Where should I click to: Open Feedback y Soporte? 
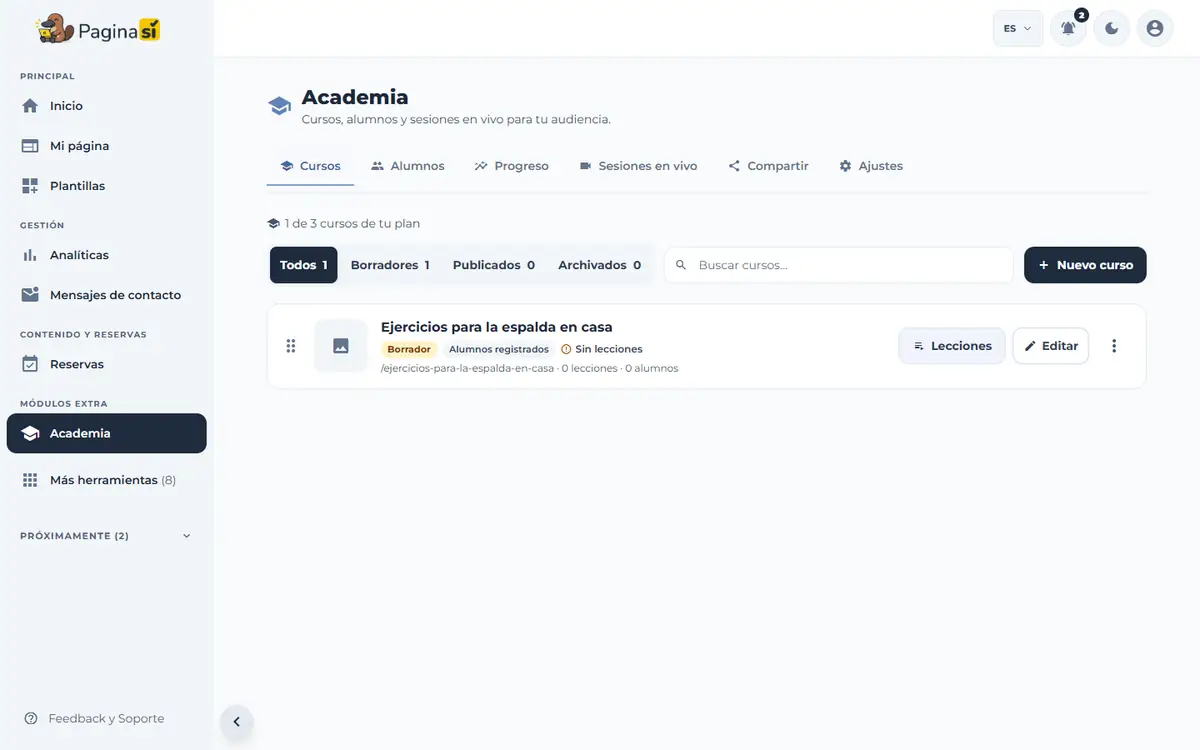tap(94, 718)
